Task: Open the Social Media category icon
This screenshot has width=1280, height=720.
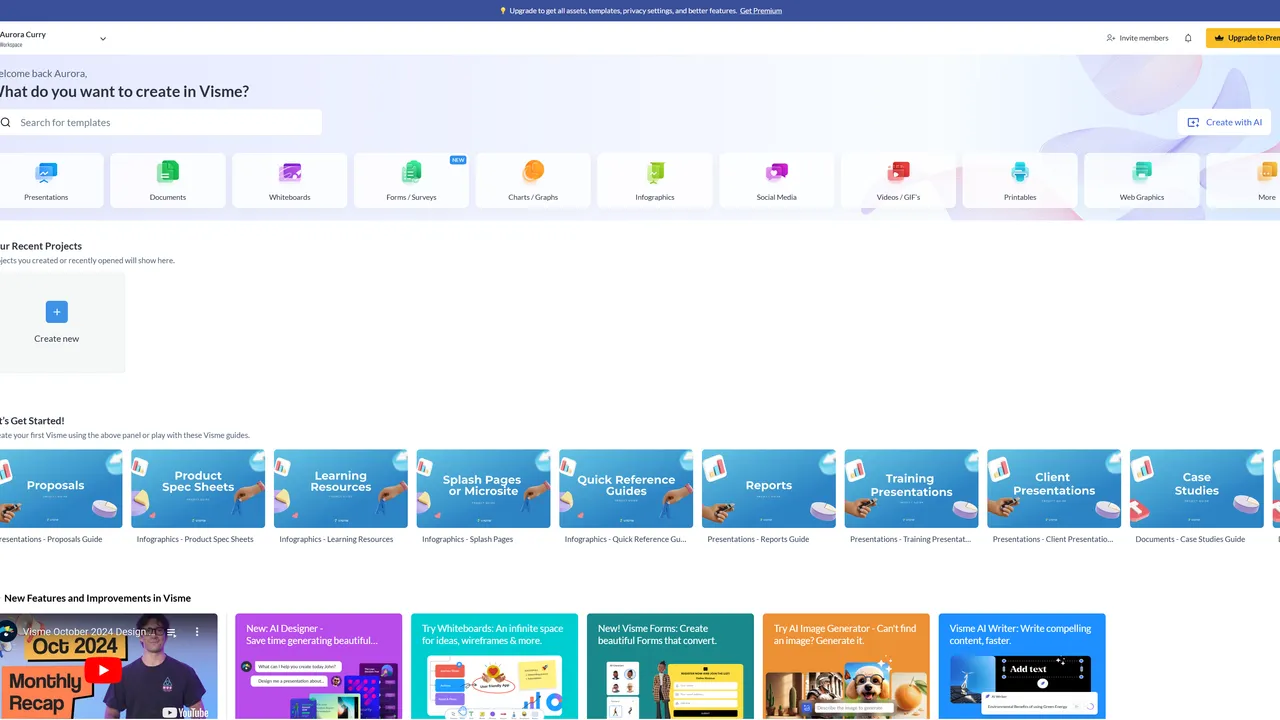Action: 777,172
